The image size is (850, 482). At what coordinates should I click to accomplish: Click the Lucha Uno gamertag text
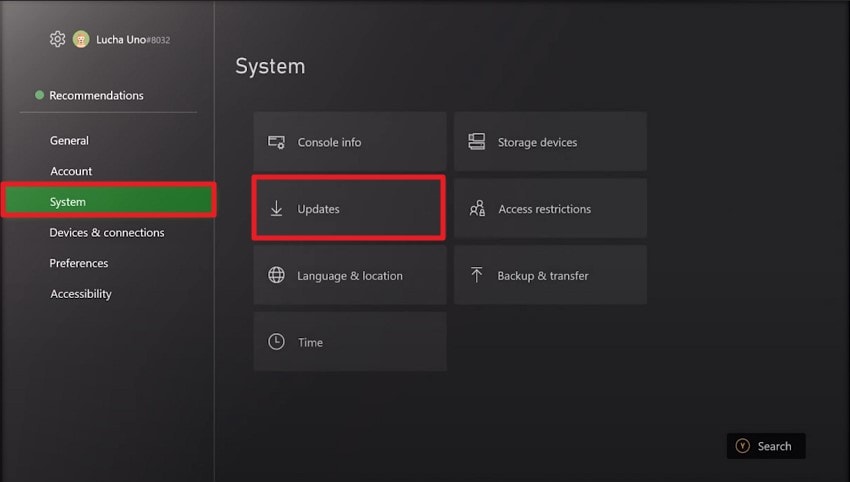[x=133, y=40]
